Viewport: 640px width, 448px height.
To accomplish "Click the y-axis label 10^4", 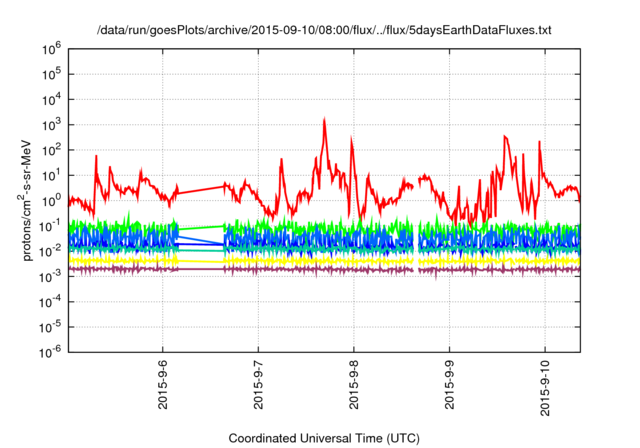I will click(51, 100).
